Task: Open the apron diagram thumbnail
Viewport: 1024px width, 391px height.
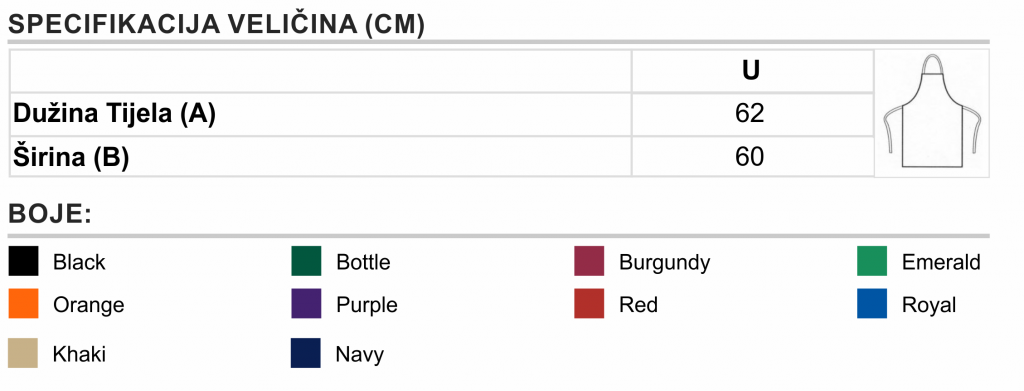Action: tap(932, 113)
